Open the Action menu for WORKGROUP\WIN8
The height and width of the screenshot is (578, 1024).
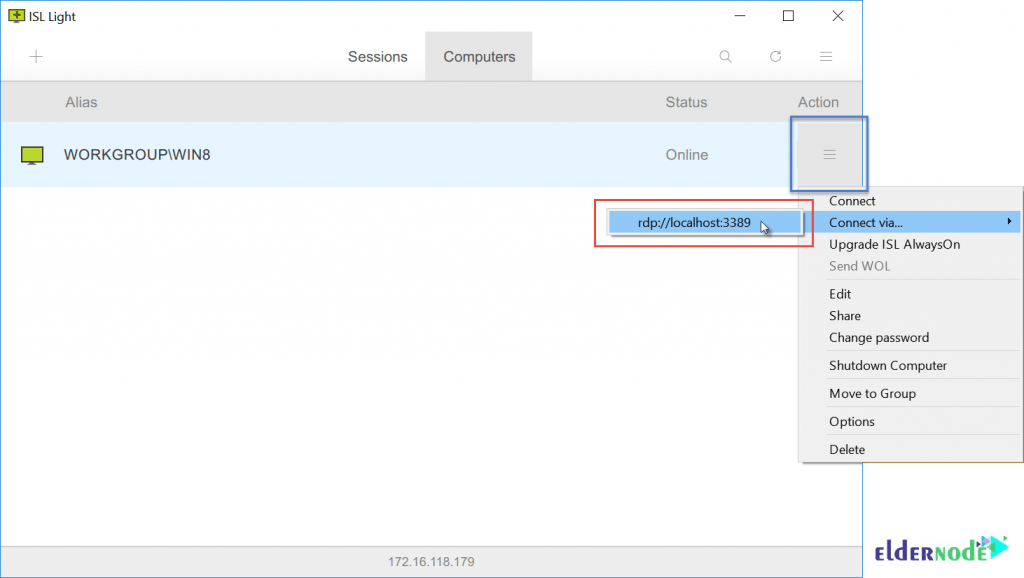[x=829, y=155]
